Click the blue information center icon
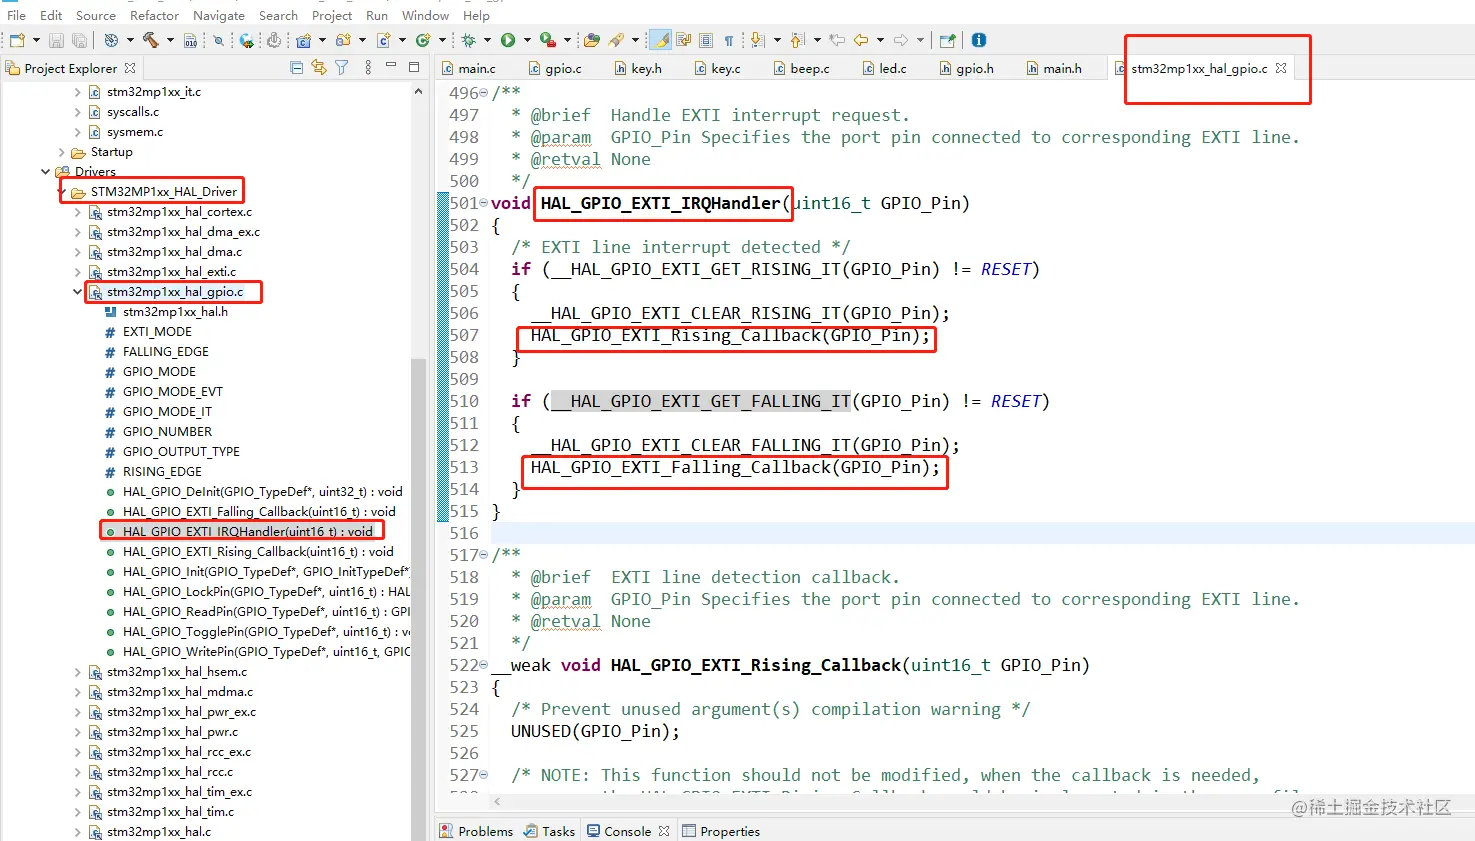 click(979, 40)
